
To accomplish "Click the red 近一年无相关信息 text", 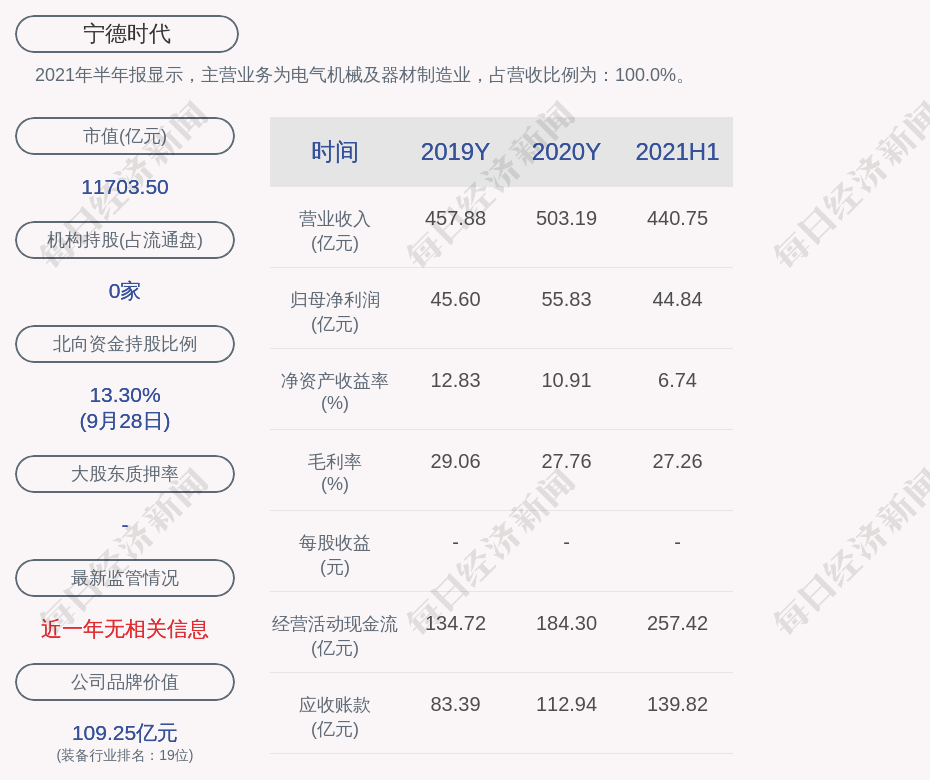I will (x=125, y=629).
